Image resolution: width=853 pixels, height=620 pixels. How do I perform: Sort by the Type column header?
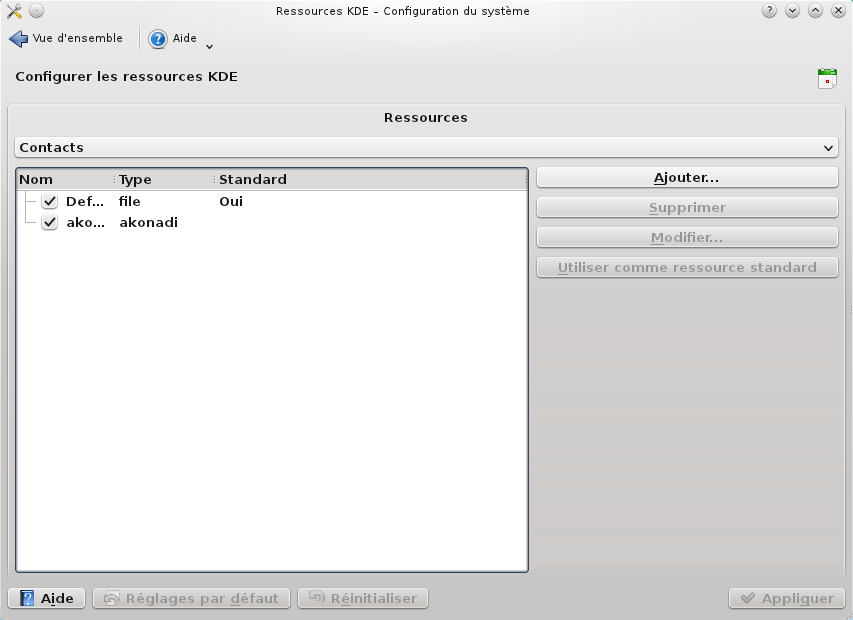[165, 179]
